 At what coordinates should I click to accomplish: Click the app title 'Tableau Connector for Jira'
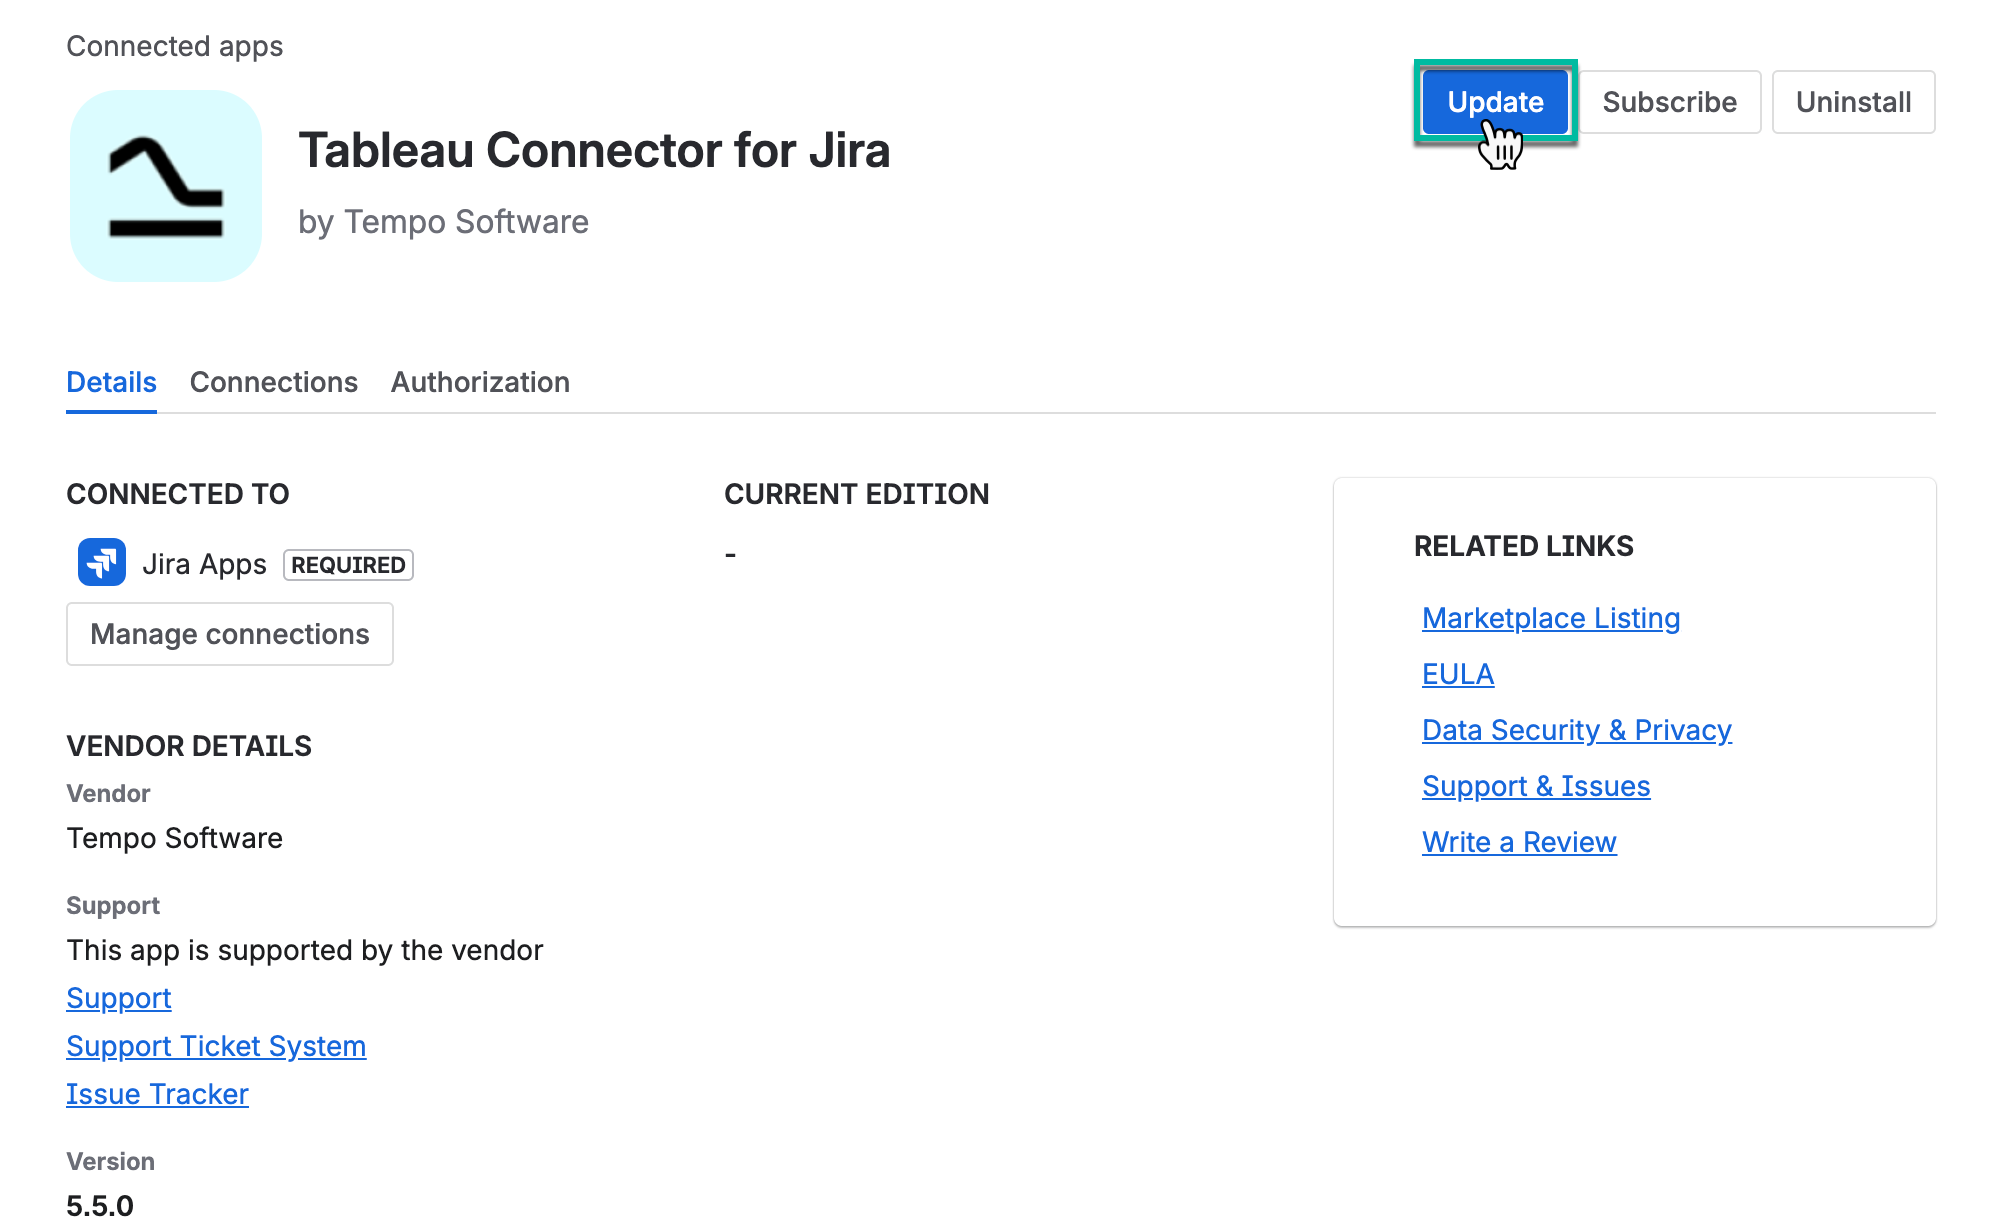coord(594,150)
